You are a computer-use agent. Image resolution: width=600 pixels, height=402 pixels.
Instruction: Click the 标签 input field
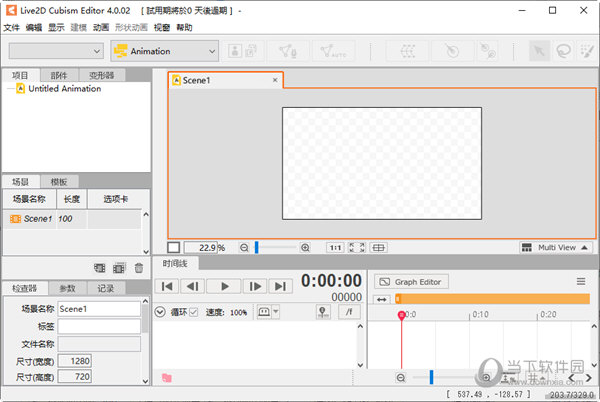click(99, 326)
